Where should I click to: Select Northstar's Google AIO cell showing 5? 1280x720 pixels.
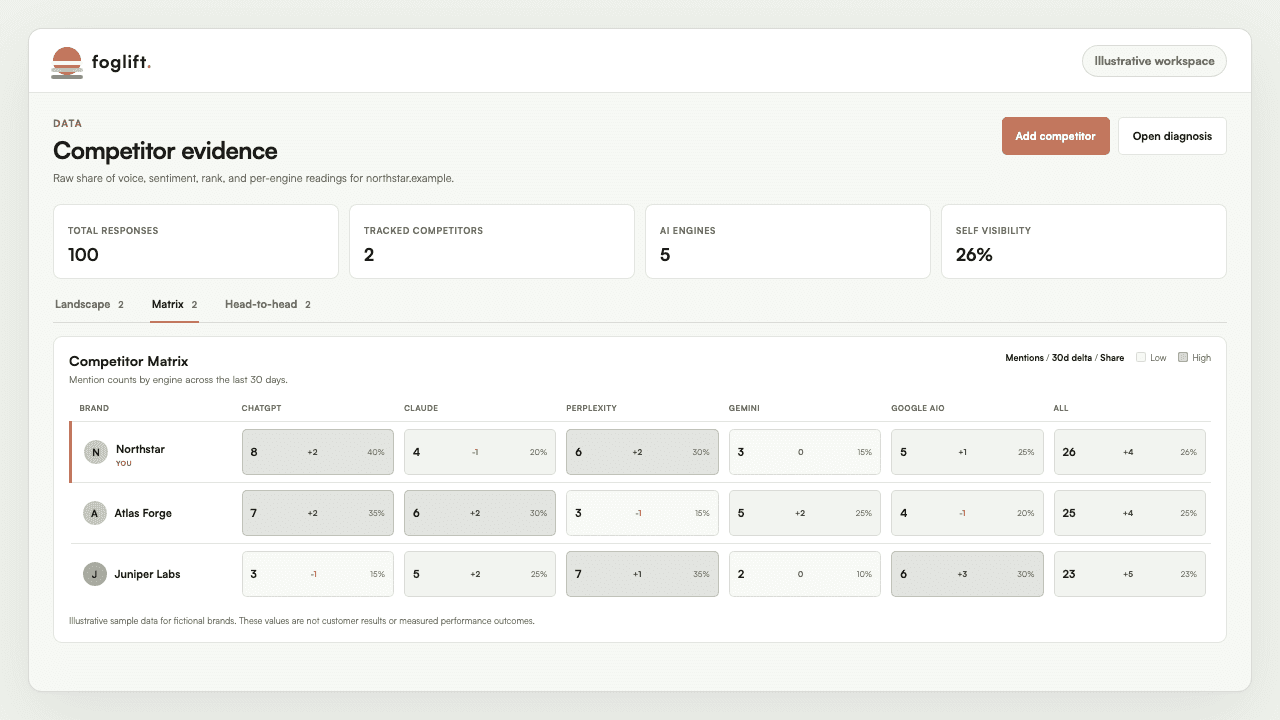click(x=967, y=452)
